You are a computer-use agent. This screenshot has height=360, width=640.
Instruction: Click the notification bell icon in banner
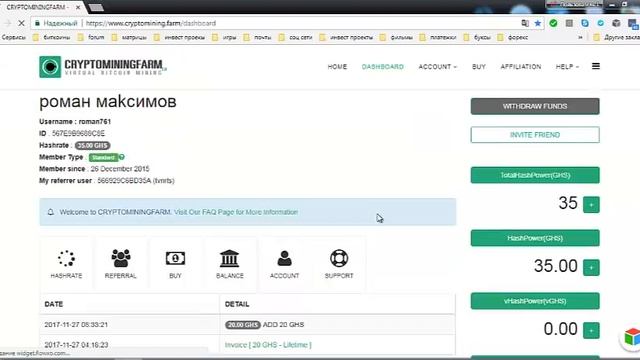pos(51,212)
